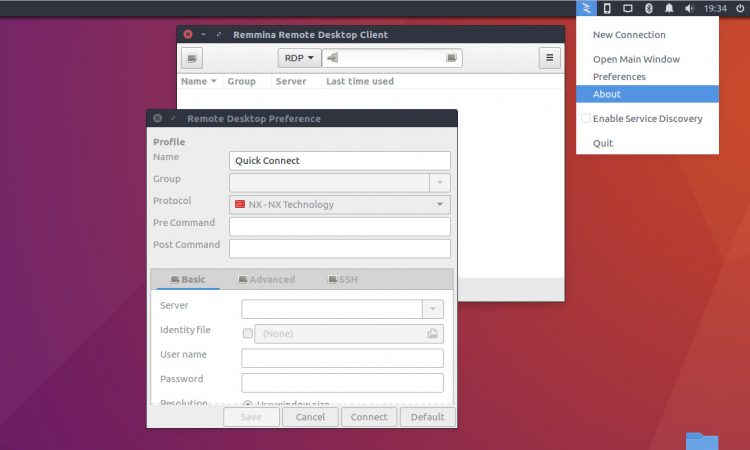
Task: Open the notification bell indicator
Action: [669, 8]
